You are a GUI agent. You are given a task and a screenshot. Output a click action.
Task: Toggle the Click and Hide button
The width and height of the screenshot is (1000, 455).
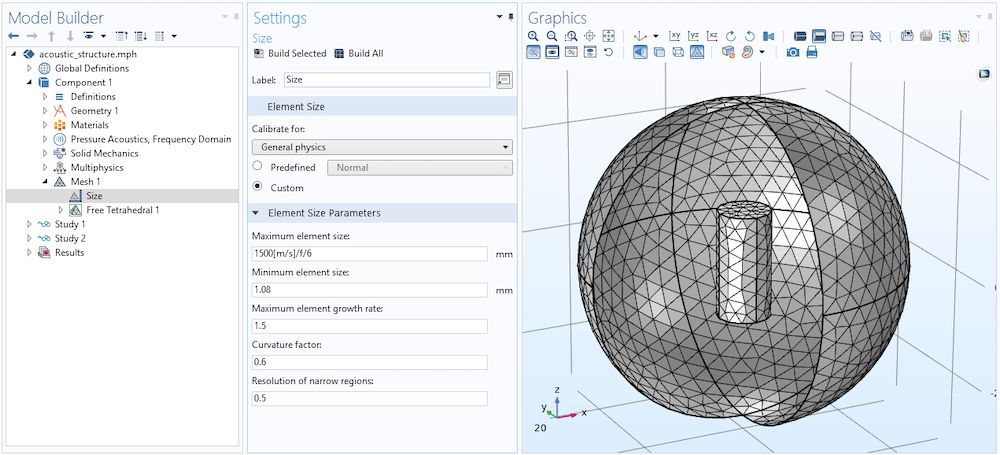coord(533,52)
